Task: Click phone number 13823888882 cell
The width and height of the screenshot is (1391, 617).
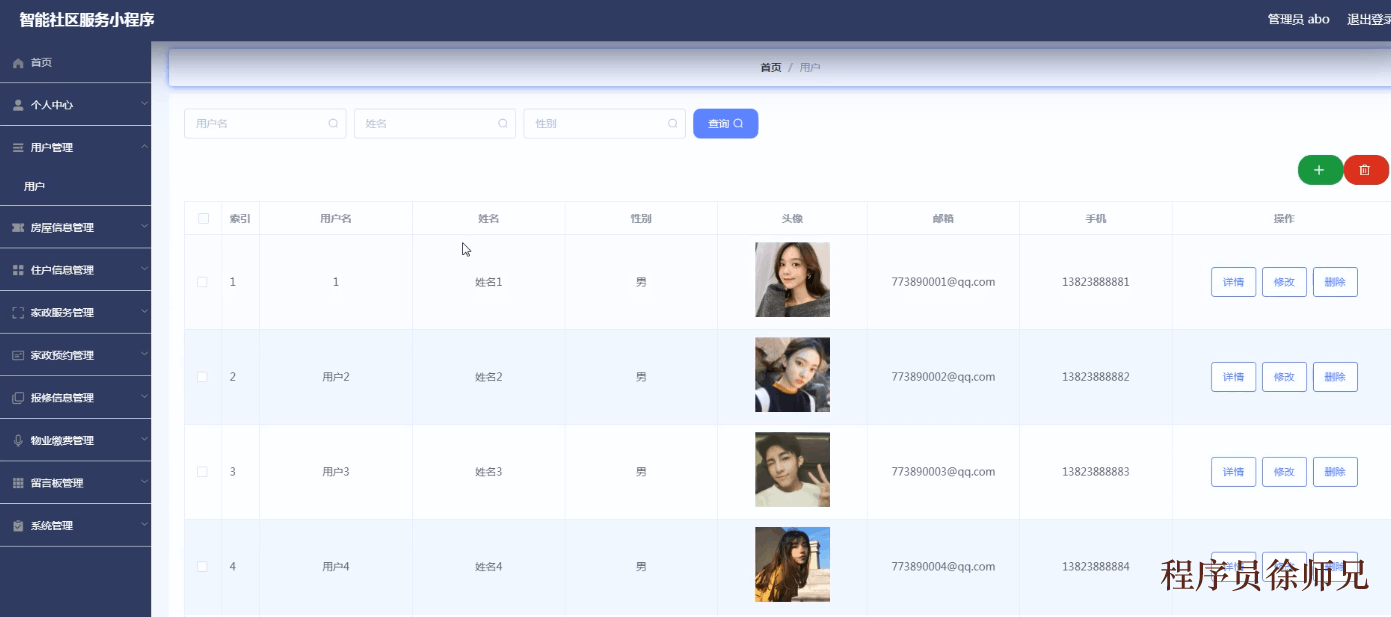Action: pos(1096,377)
